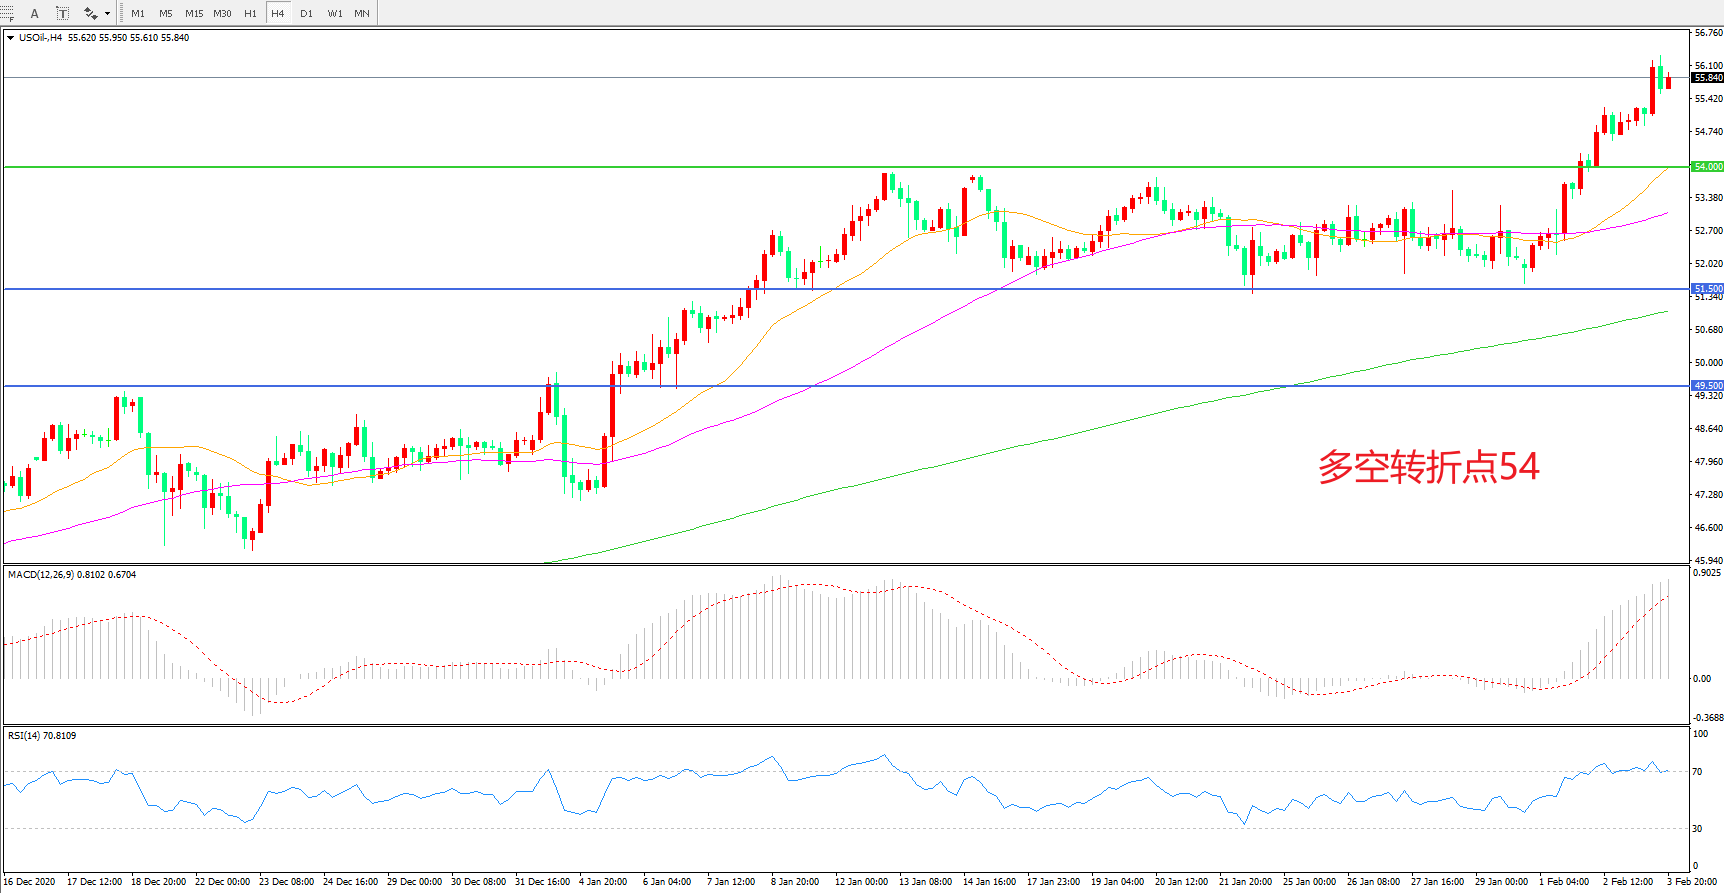Click the blue 49.500 price level label
1724x893 pixels.
pyautogui.click(x=1707, y=386)
